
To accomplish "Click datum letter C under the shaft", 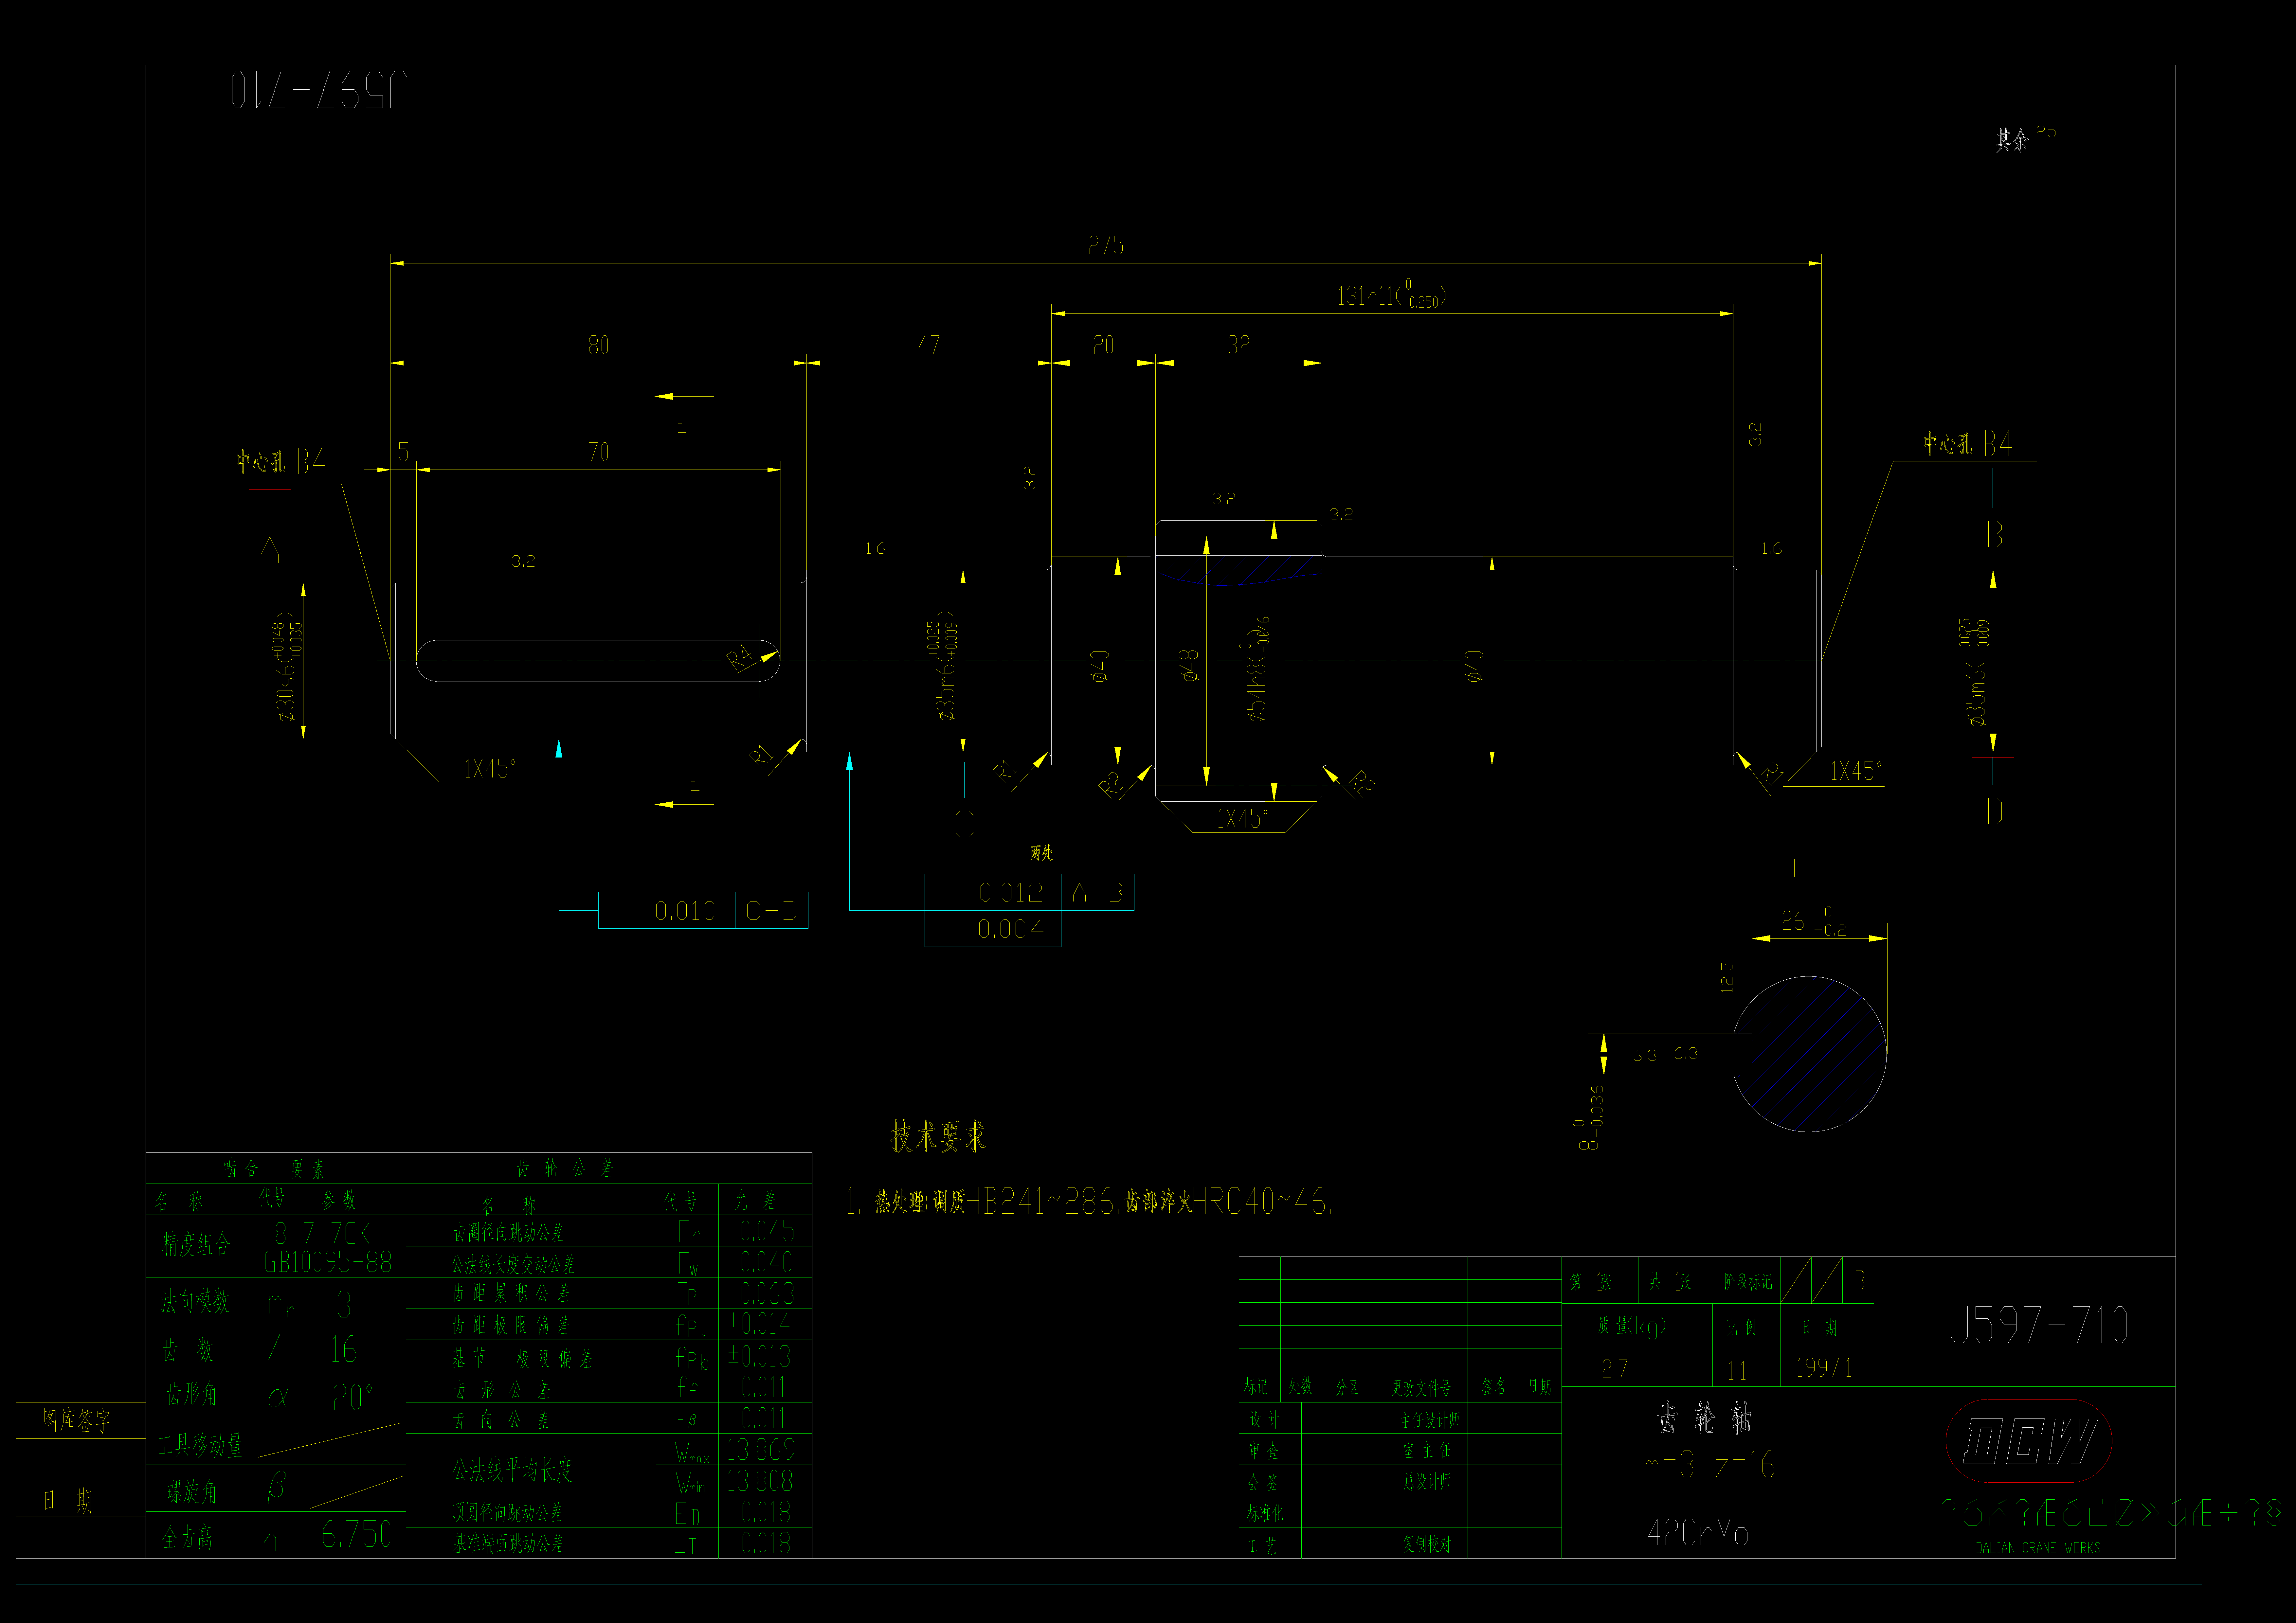I will (964, 824).
